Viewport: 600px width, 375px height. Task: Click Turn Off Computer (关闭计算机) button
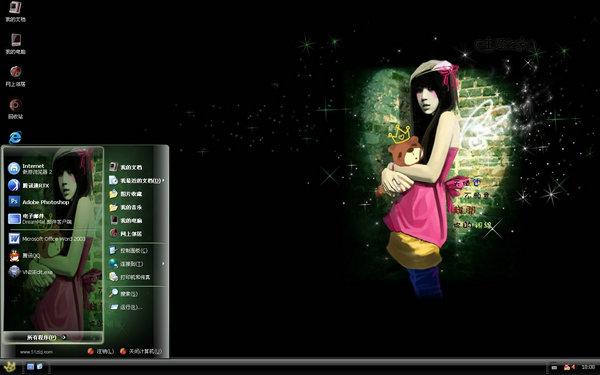click(x=140, y=351)
